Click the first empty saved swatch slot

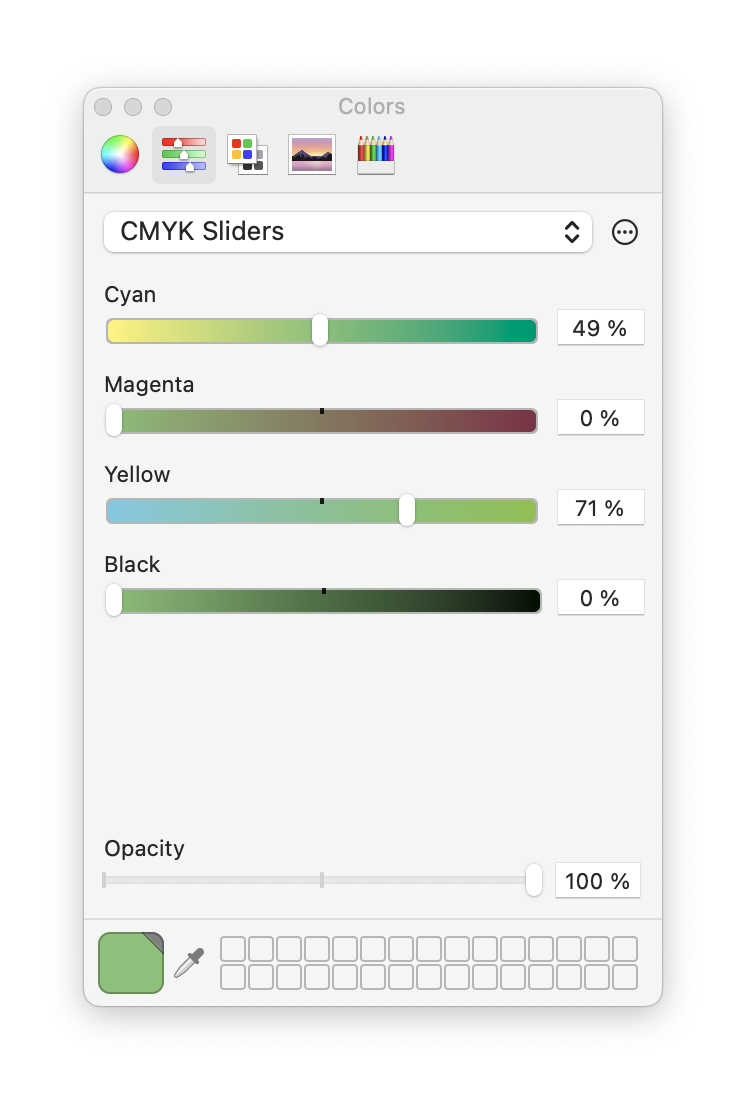(x=233, y=949)
